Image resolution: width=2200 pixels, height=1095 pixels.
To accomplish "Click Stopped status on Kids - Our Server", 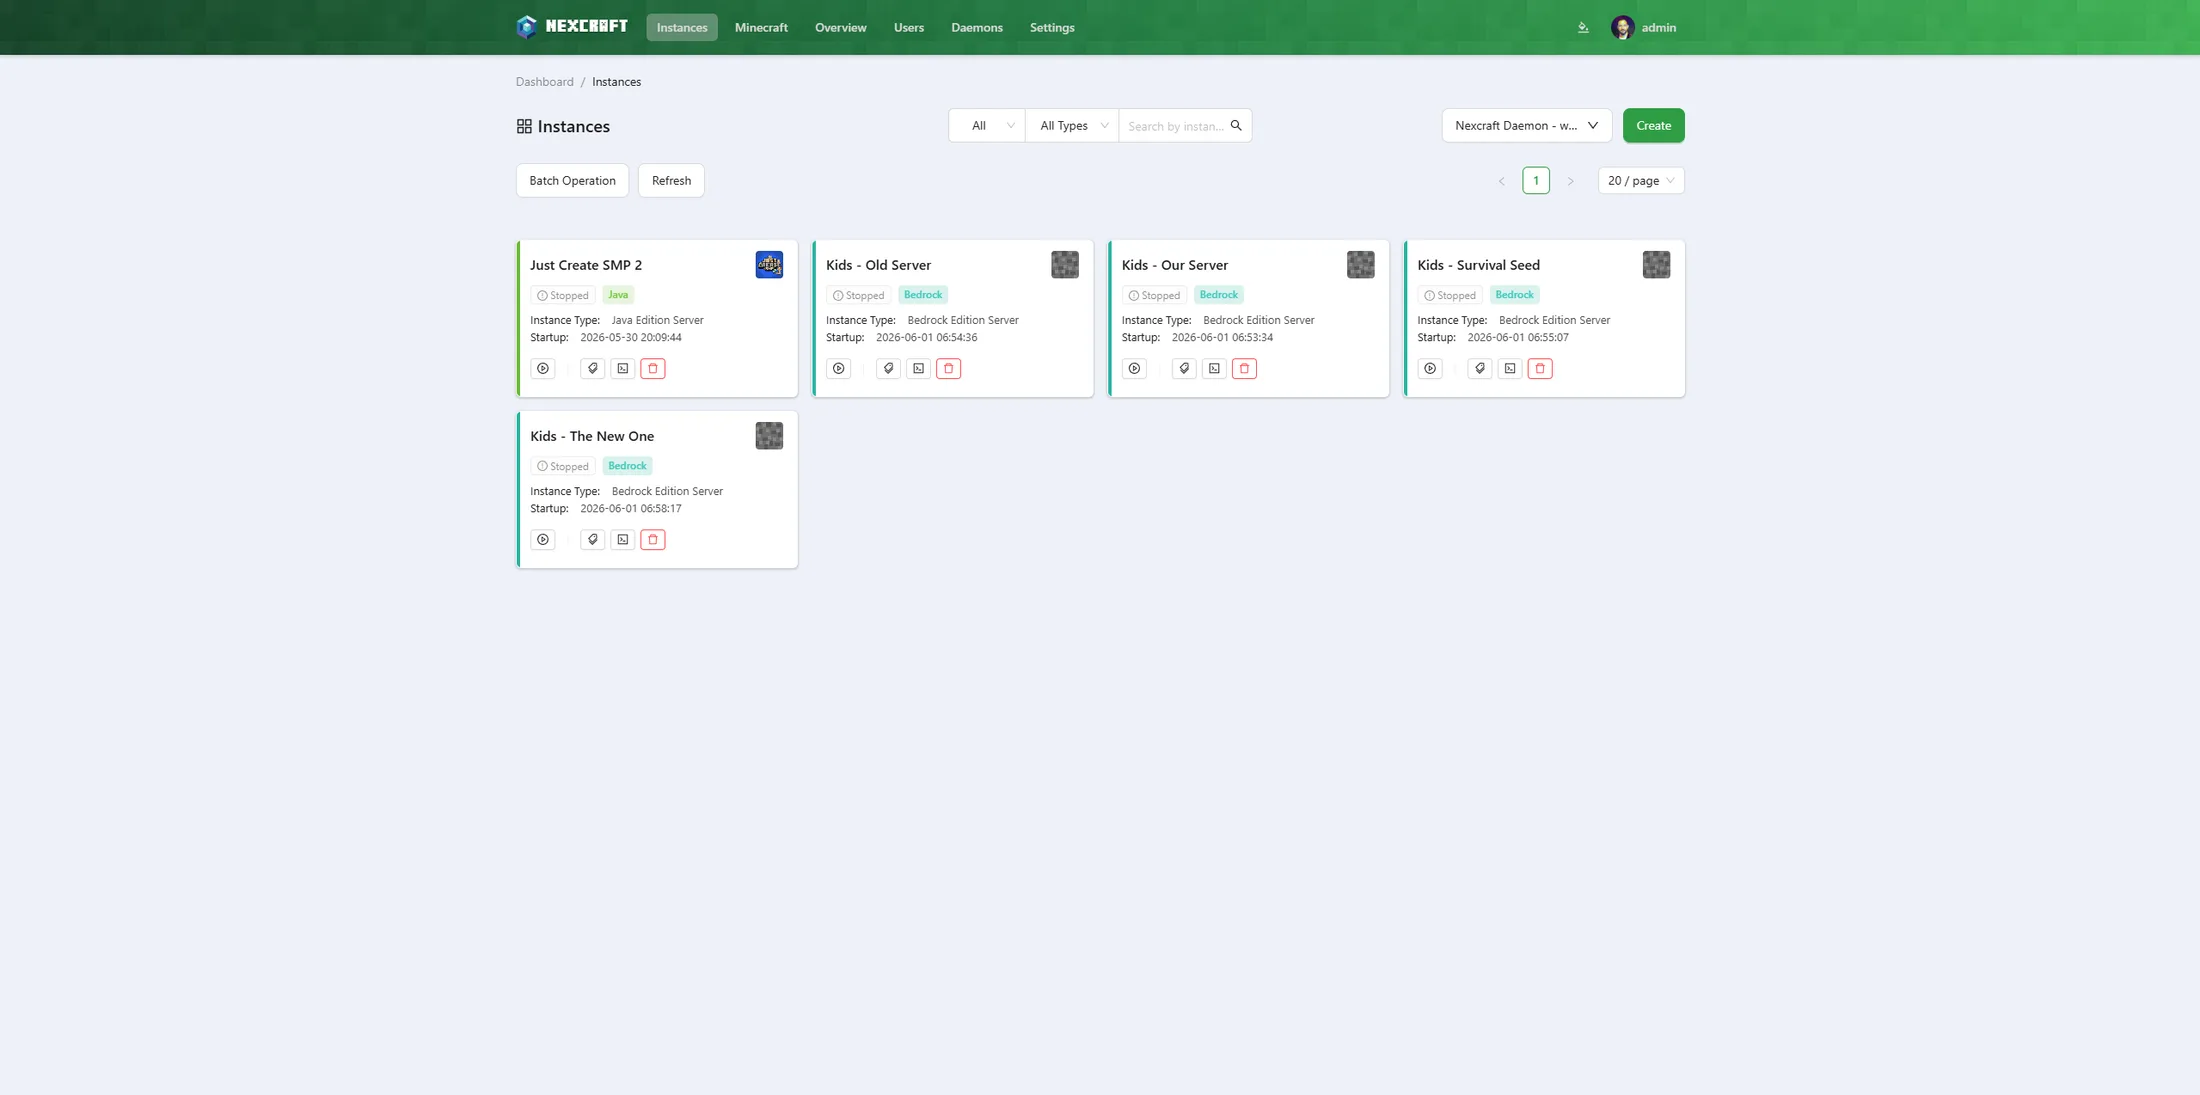I will (1154, 295).
